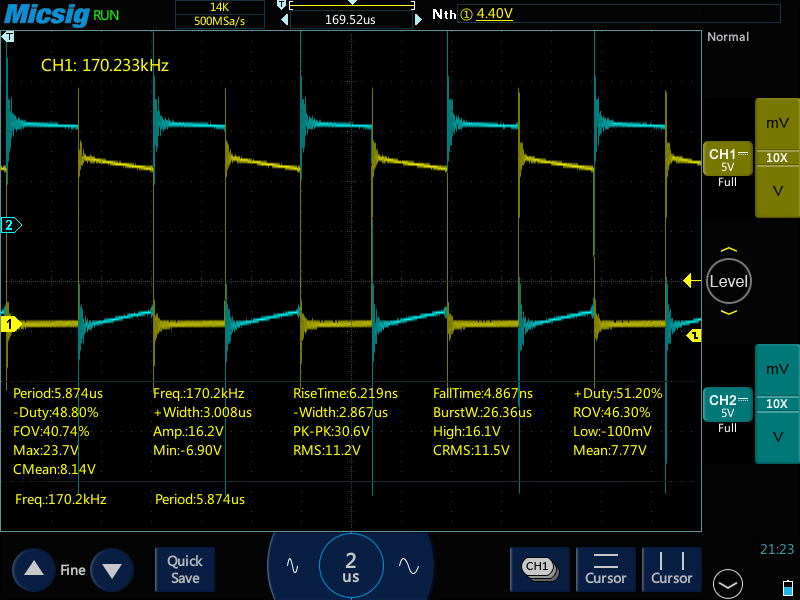Select the channel 2 ground marker
This screenshot has height=600, width=800.
(10, 225)
